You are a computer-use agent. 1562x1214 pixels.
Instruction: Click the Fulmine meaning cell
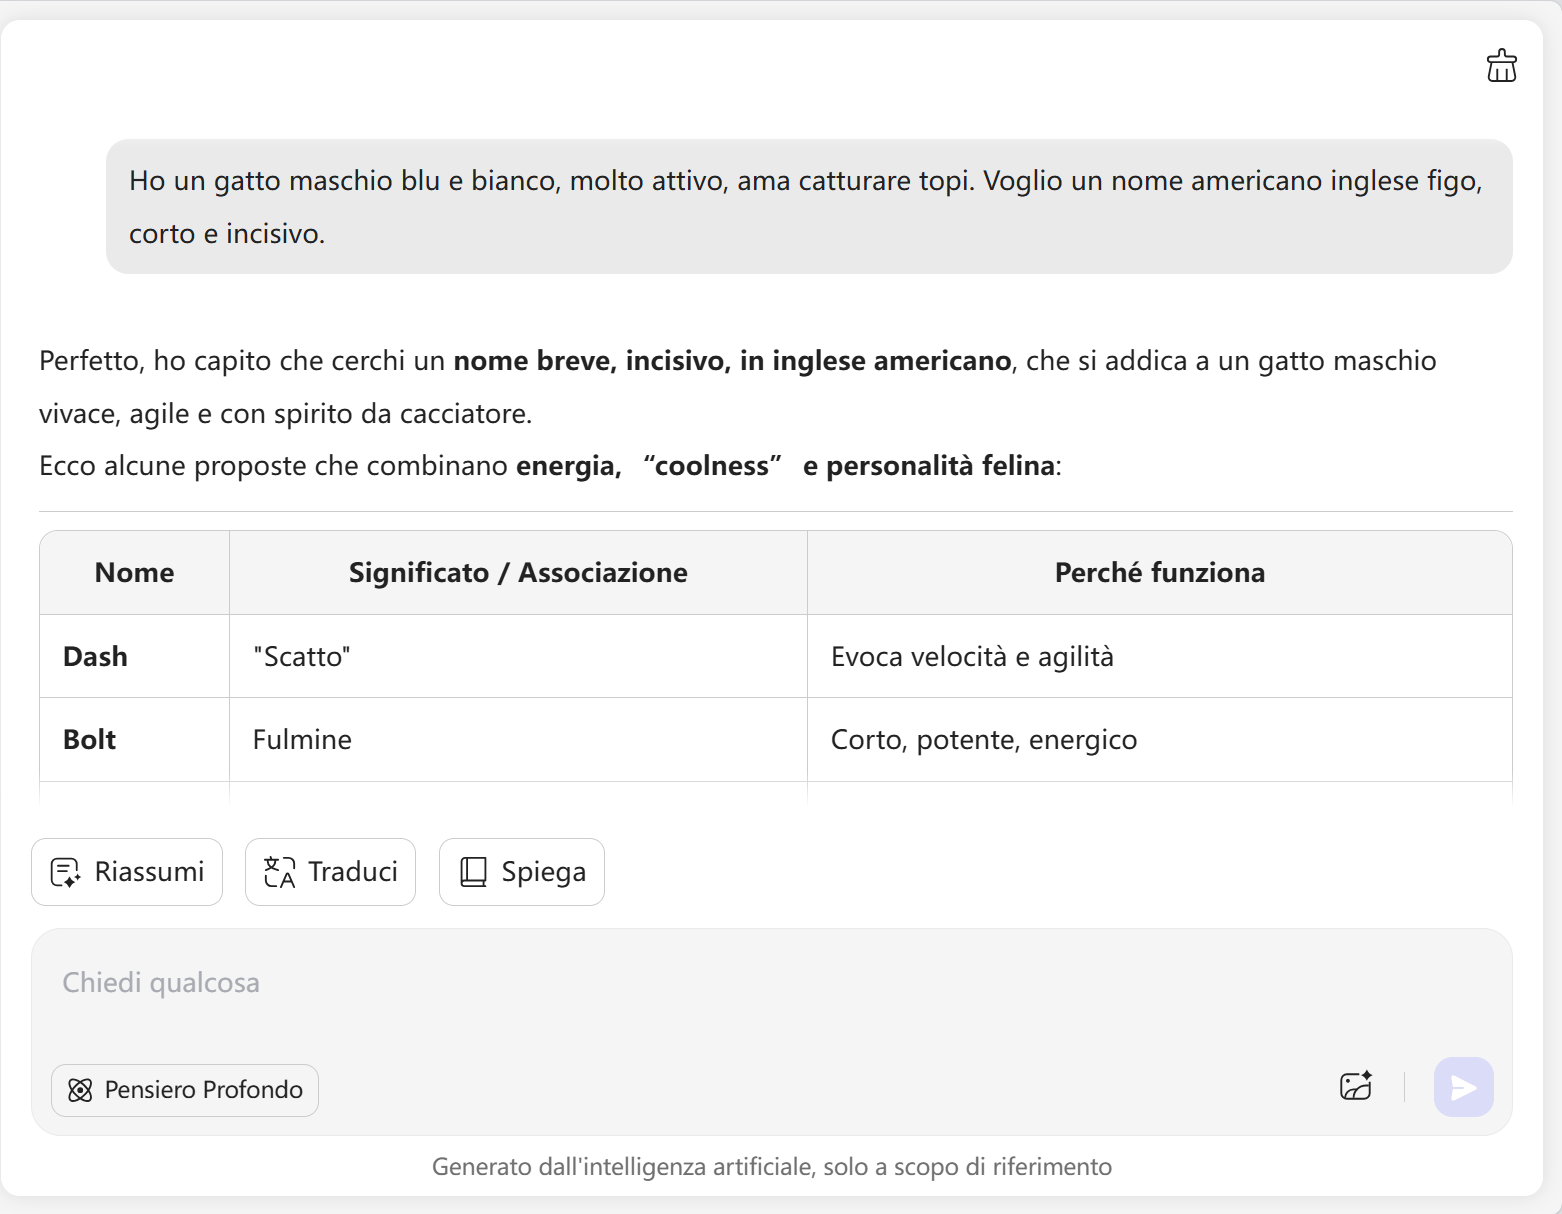point(302,740)
